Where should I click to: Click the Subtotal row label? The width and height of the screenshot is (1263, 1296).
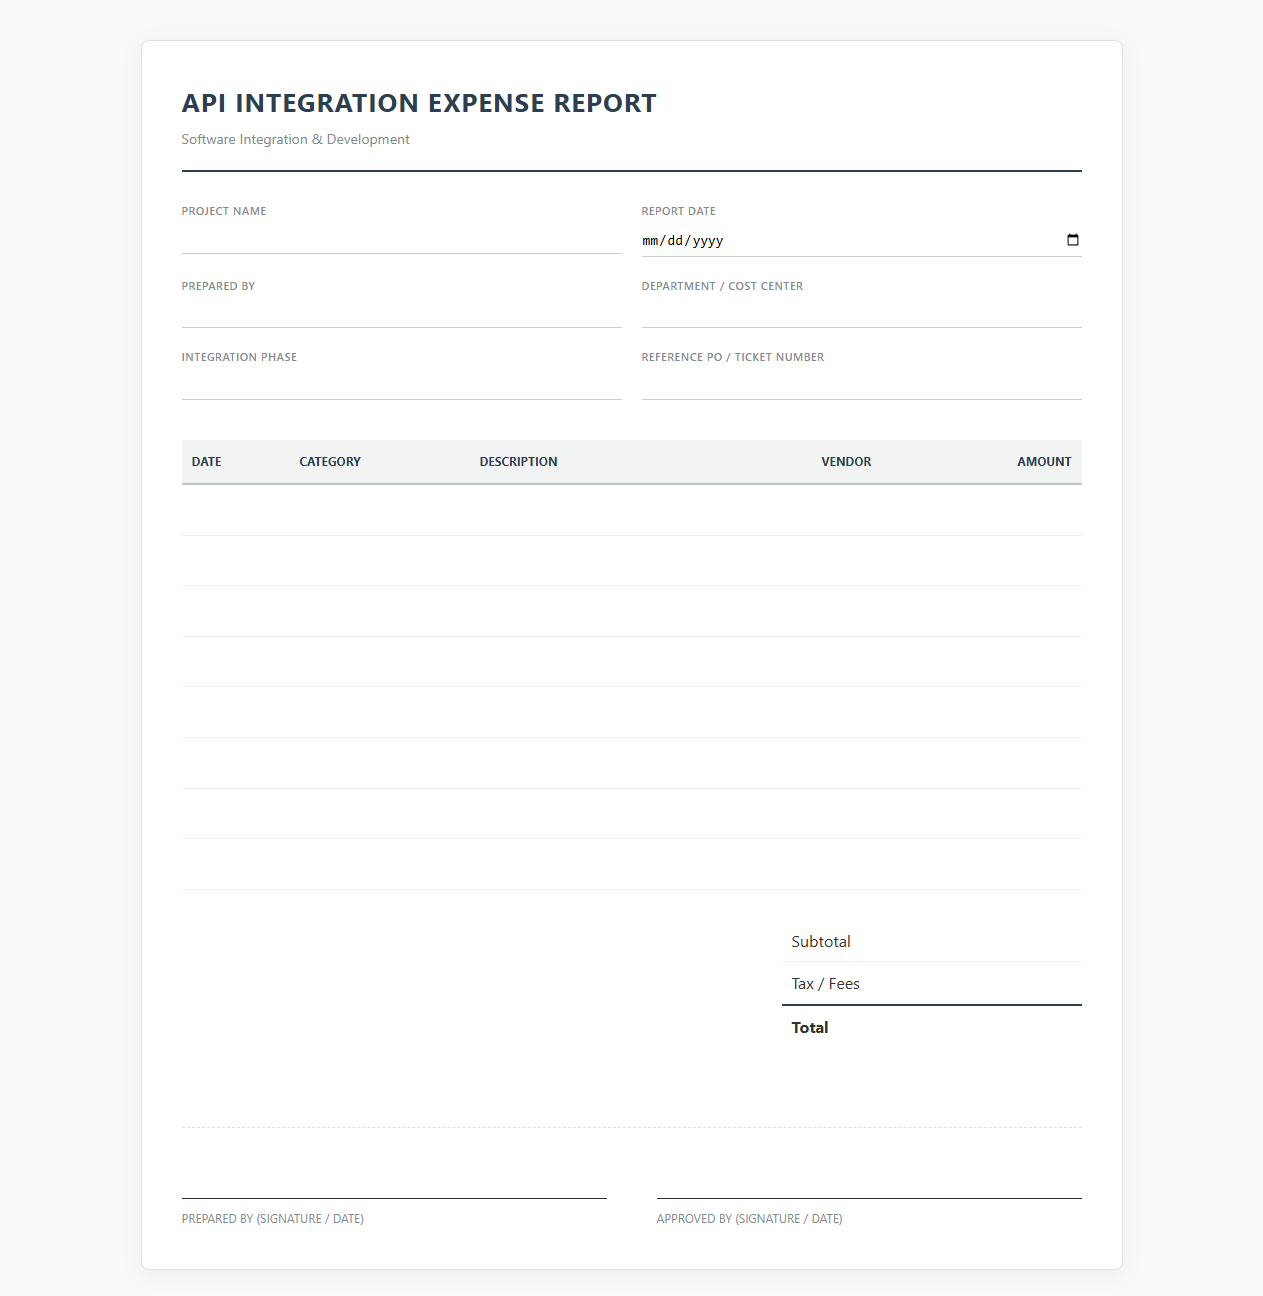(821, 942)
